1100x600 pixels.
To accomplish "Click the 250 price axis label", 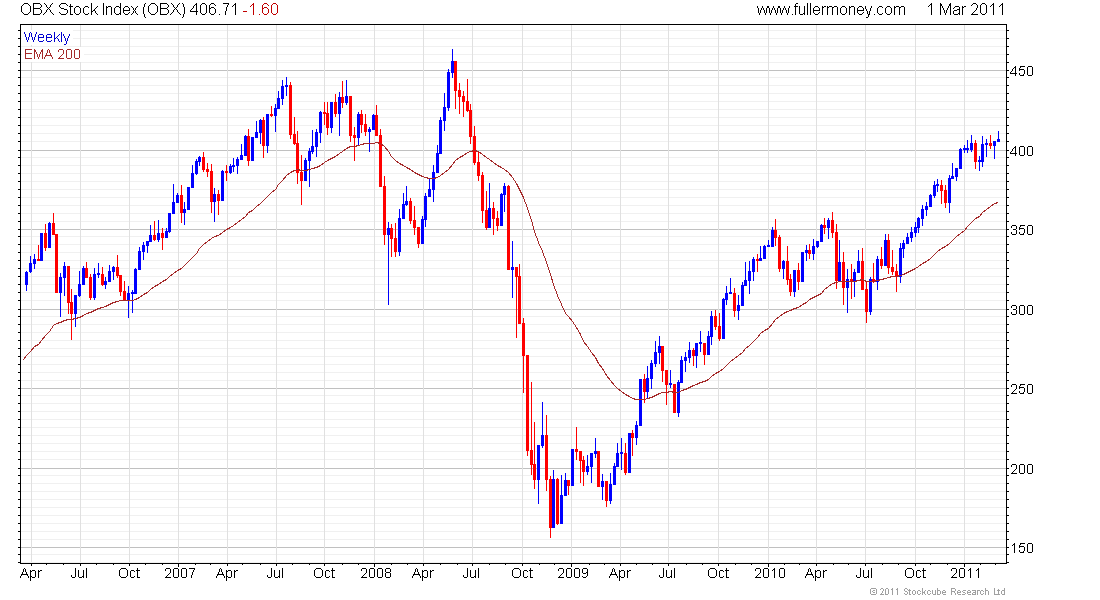I will click(x=1021, y=389).
